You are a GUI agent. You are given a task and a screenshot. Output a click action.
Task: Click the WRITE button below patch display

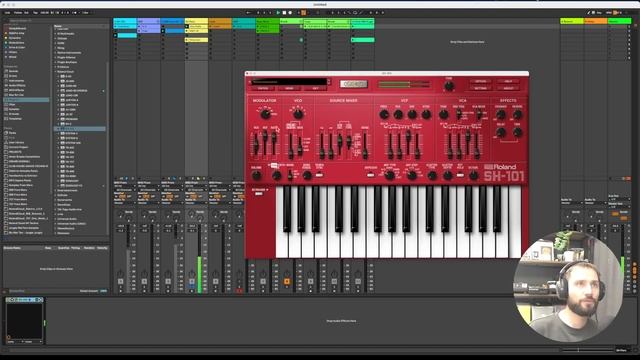289,88
